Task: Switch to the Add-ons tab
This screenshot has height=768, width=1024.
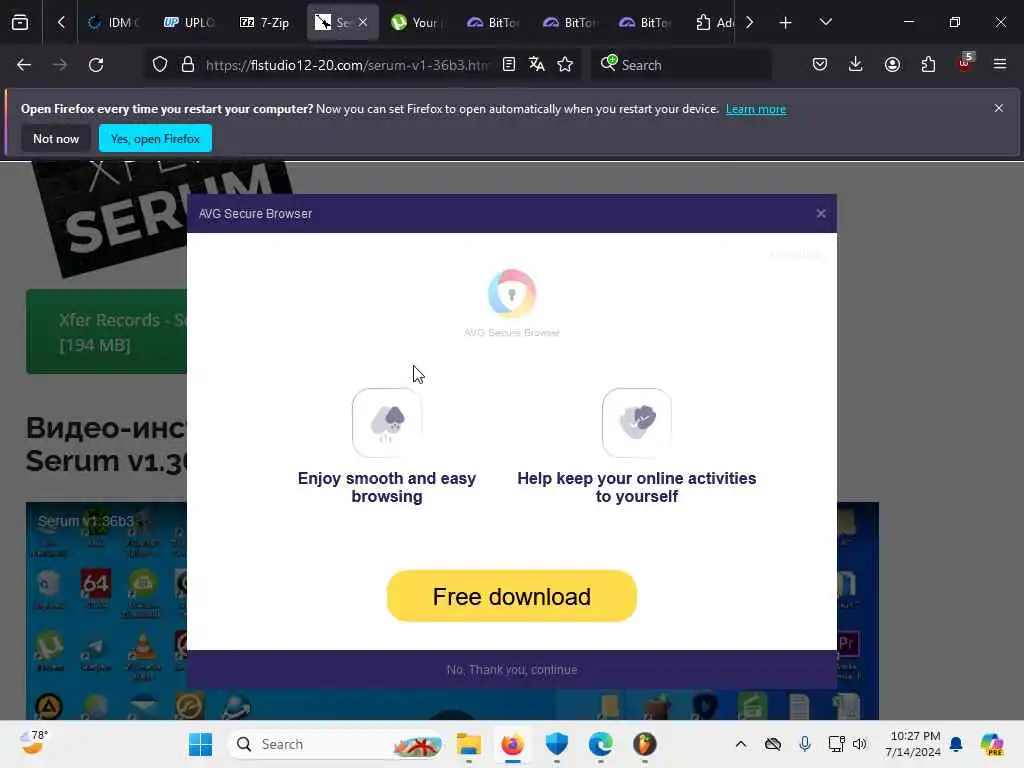Action: (714, 23)
